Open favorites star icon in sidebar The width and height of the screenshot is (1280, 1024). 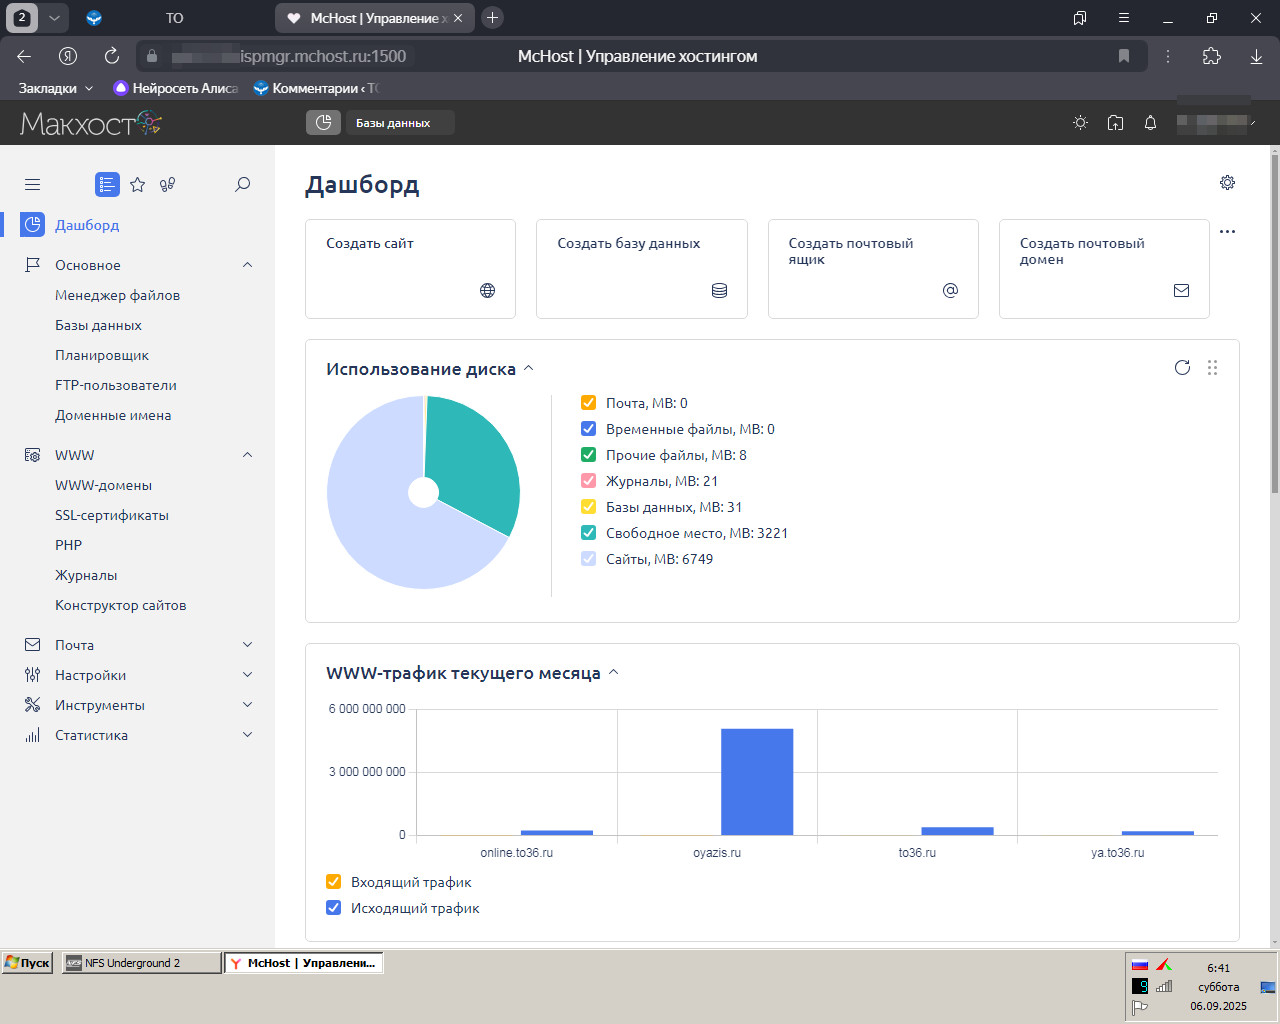(138, 184)
